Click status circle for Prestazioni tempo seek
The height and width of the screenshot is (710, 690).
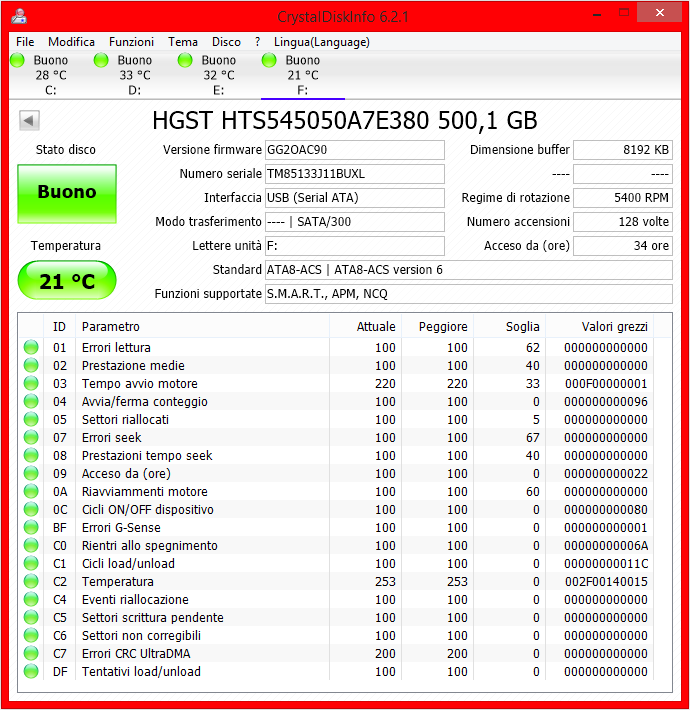coord(31,456)
